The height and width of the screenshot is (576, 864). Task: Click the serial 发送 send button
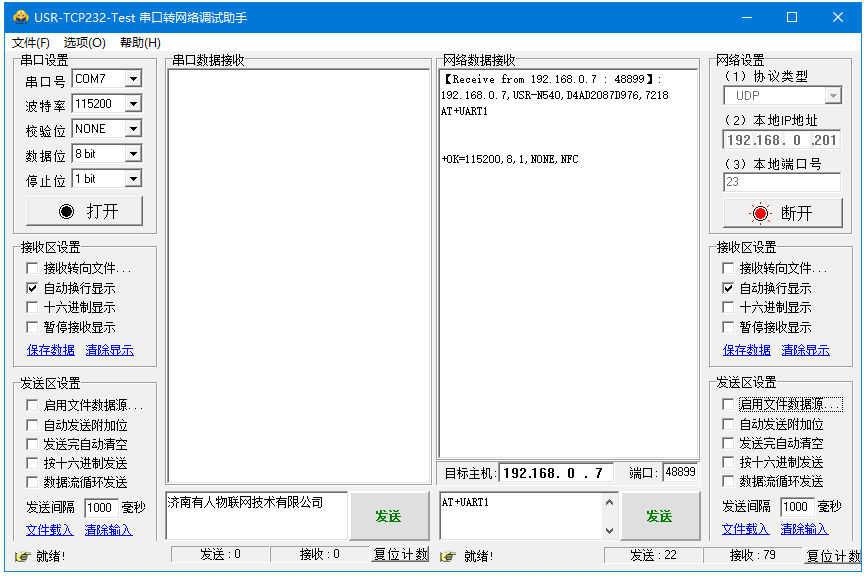389,516
